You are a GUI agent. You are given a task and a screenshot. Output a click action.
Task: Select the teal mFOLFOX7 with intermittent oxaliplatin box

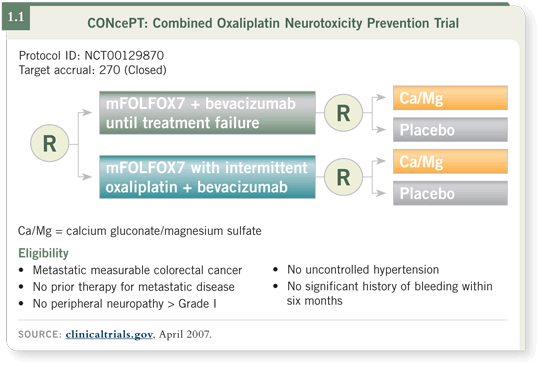(x=207, y=177)
